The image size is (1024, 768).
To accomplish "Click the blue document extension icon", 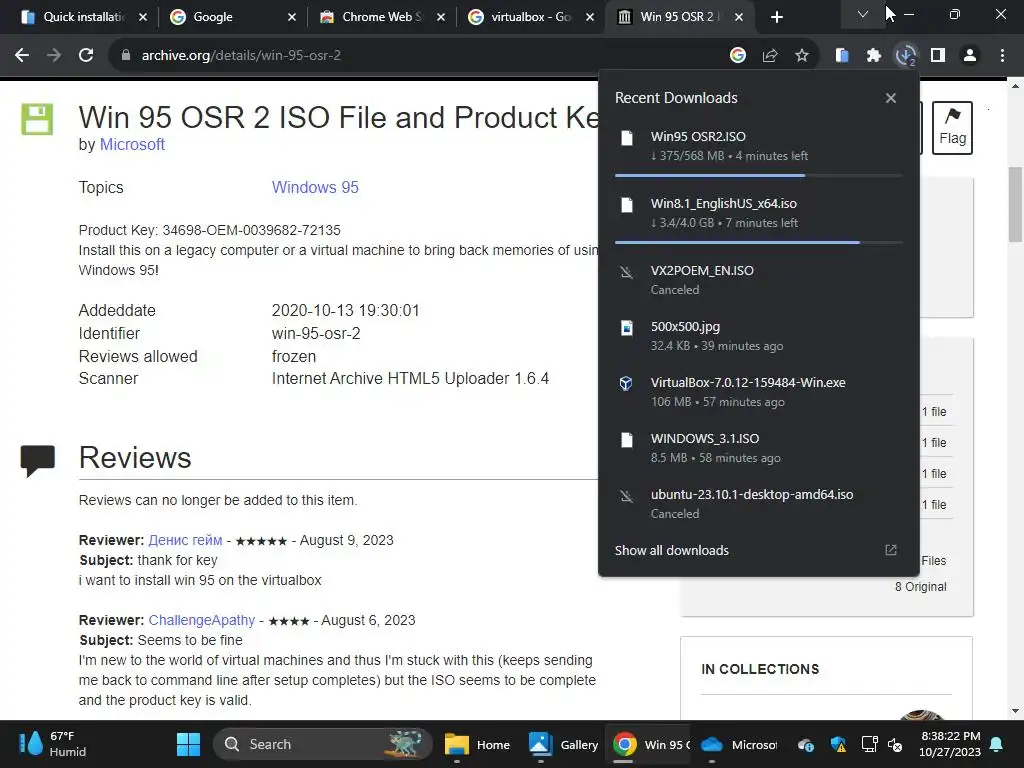I will [842, 56].
